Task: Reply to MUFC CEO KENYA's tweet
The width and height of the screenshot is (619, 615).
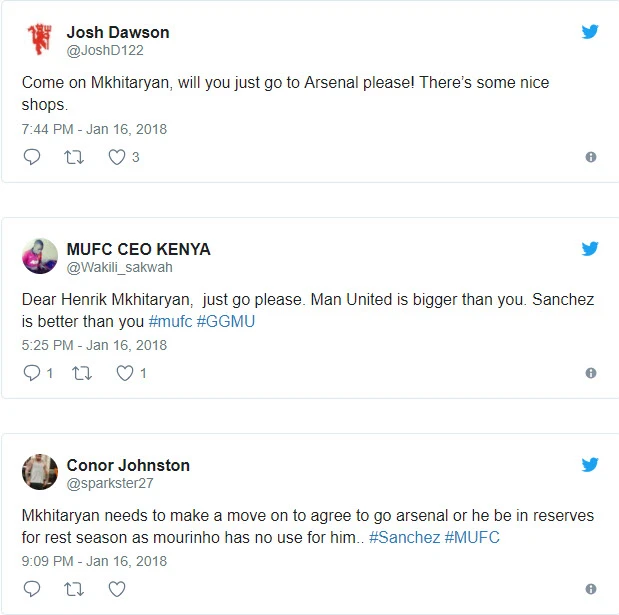Action: (31, 373)
